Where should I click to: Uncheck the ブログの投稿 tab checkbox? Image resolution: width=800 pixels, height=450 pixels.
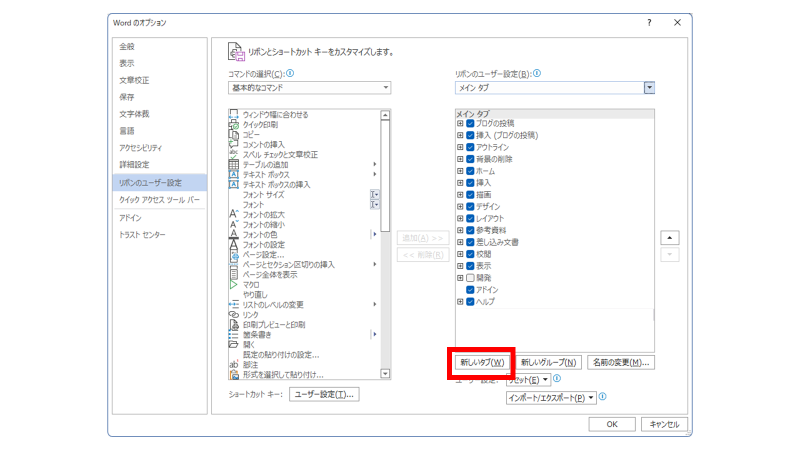(470, 123)
